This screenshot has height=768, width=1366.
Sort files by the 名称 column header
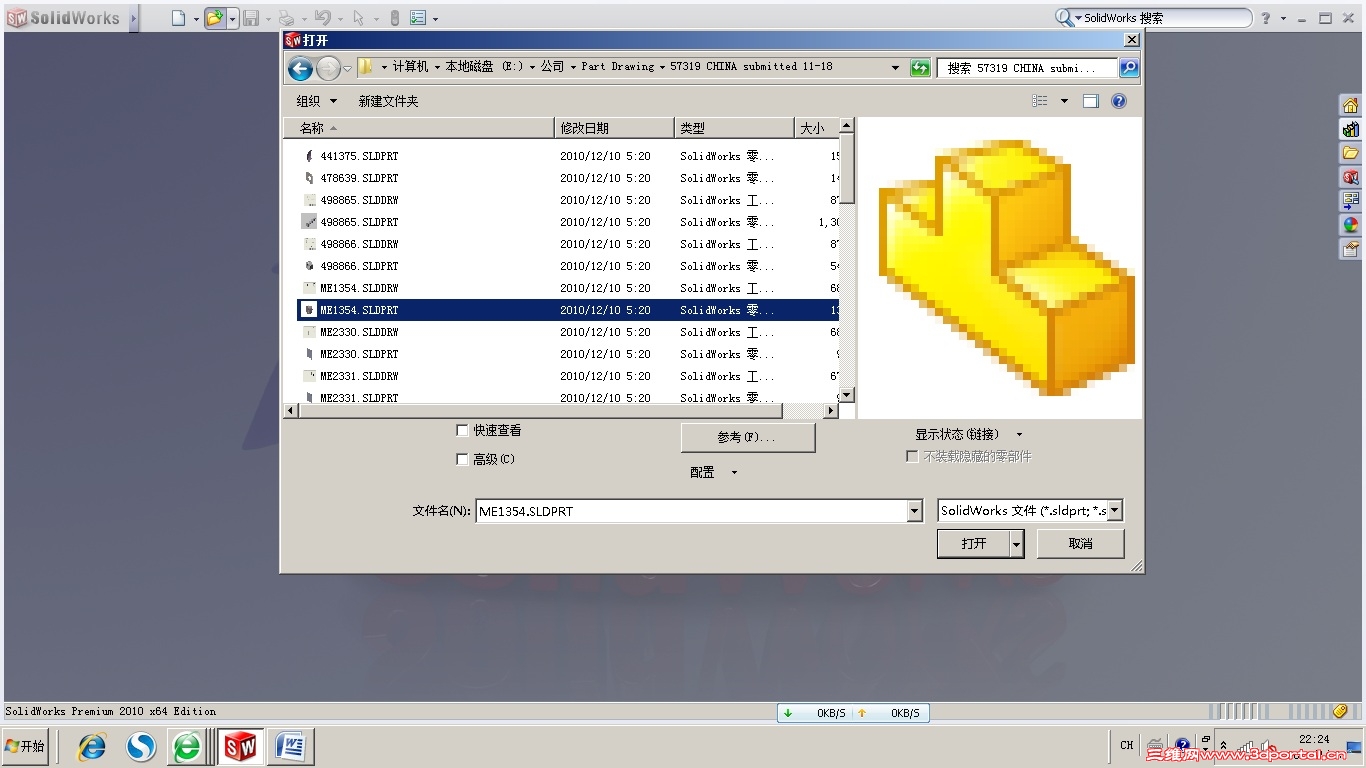point(419,128)
